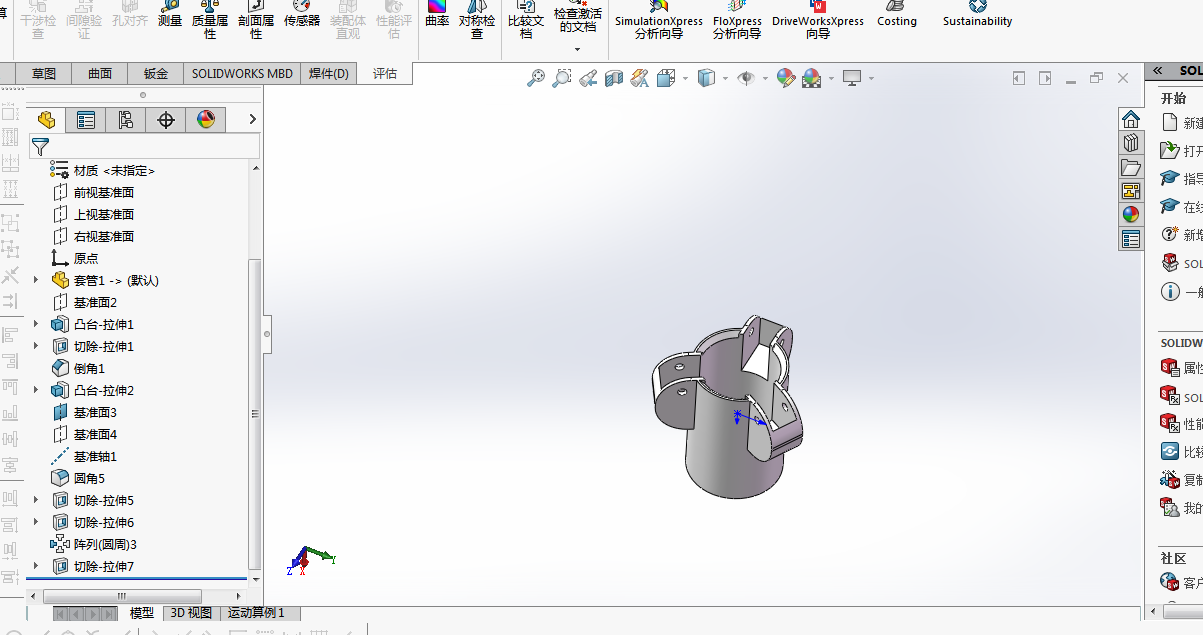Open the Display Style dropdown arrow
The width and height of the screenshot is (1203, 635).
pos(725,78)
